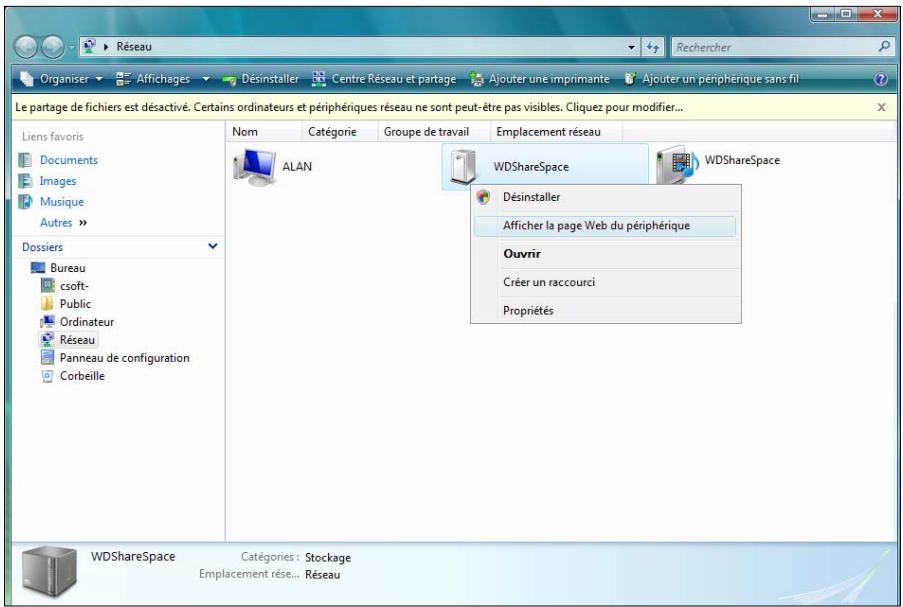The width and height of the screenshot is (903, 607).
Task: Click the Réseau value in details pane
Action: click(x=322, y=575)
